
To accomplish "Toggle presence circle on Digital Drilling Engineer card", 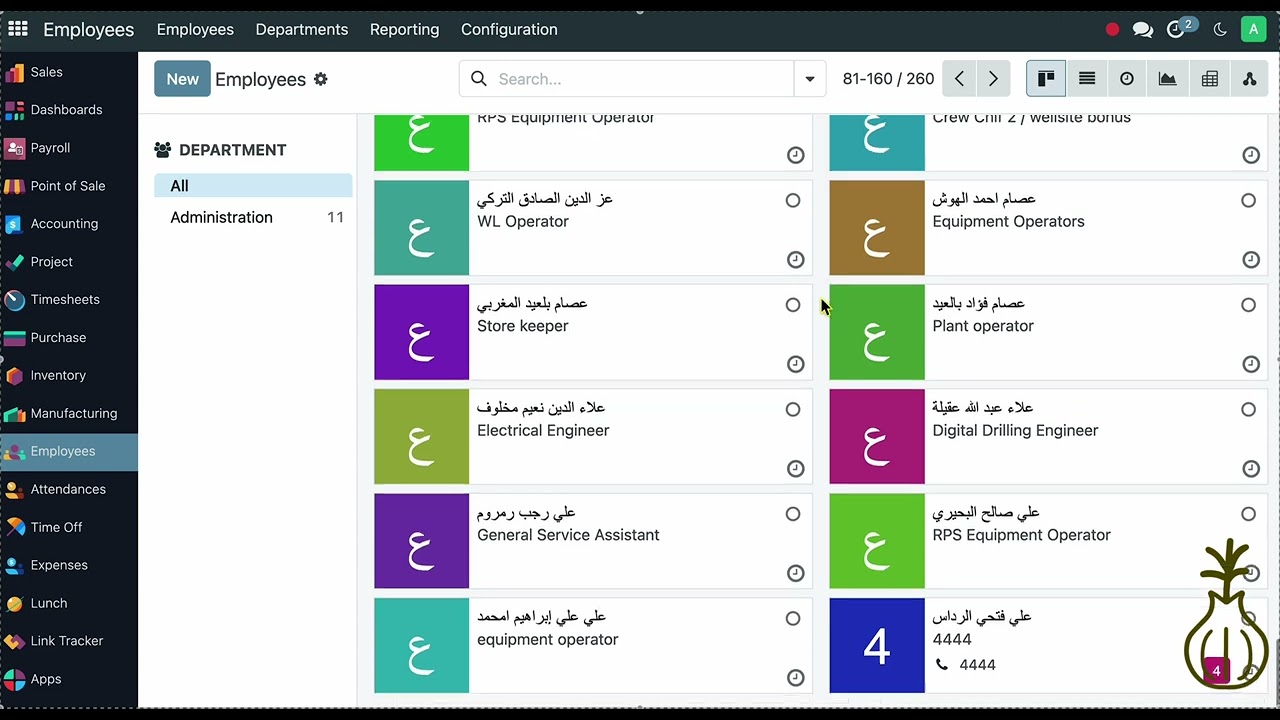I will (1249, 409).
